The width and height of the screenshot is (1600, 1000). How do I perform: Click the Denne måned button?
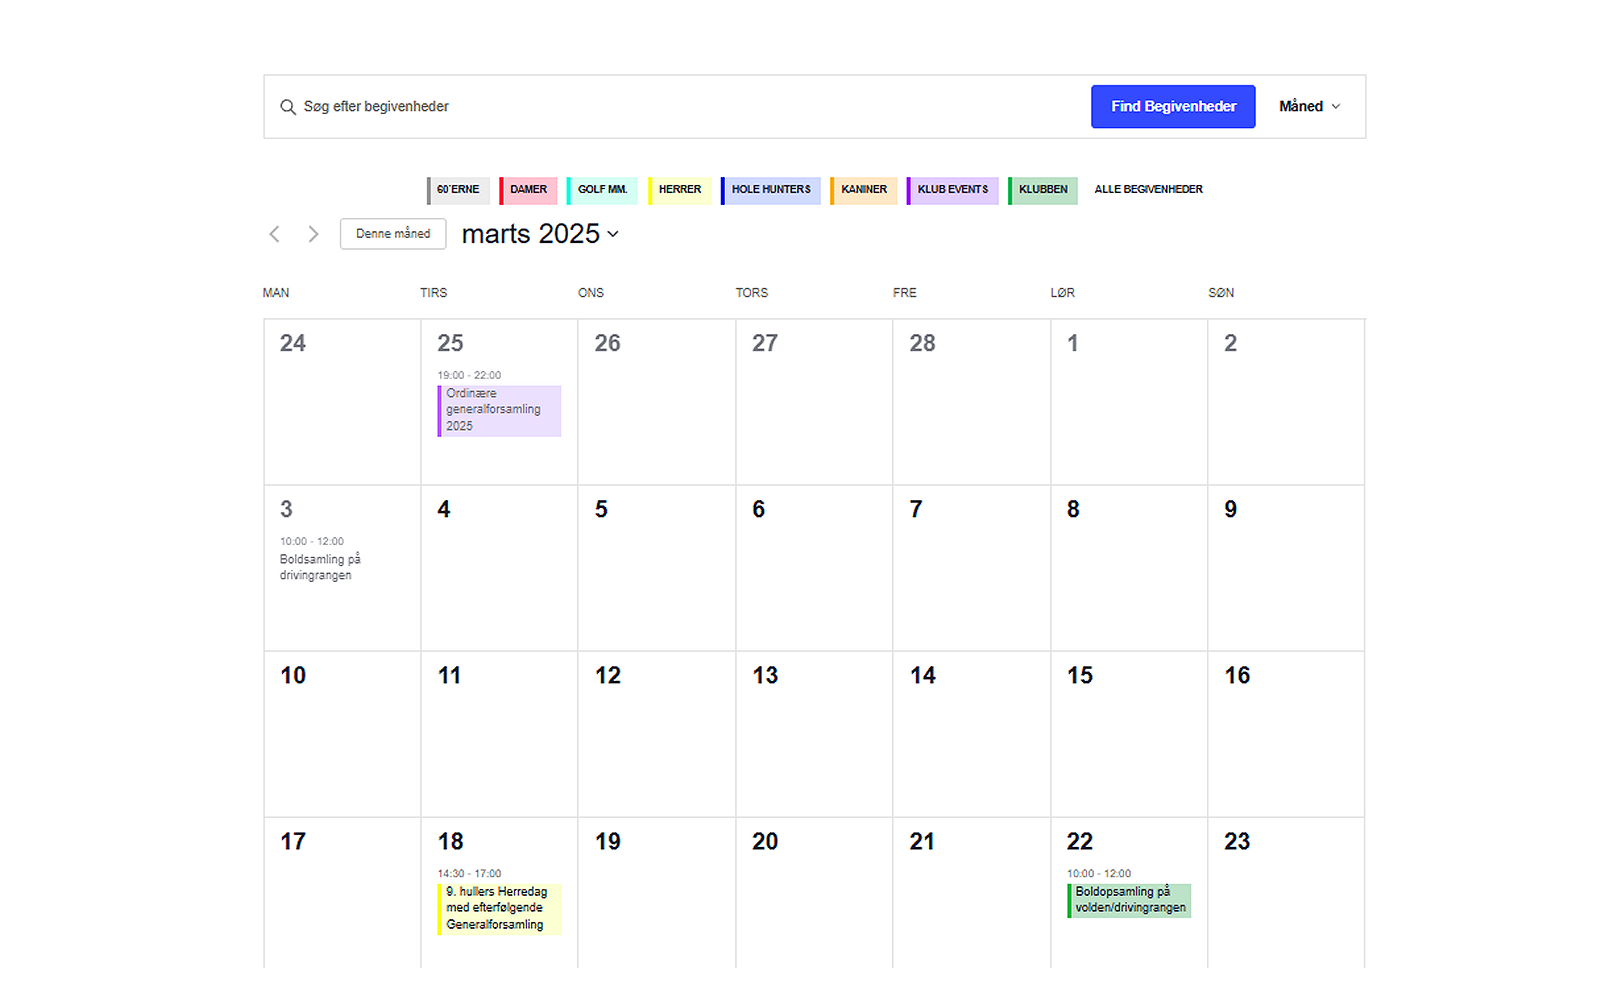point(393,234)
